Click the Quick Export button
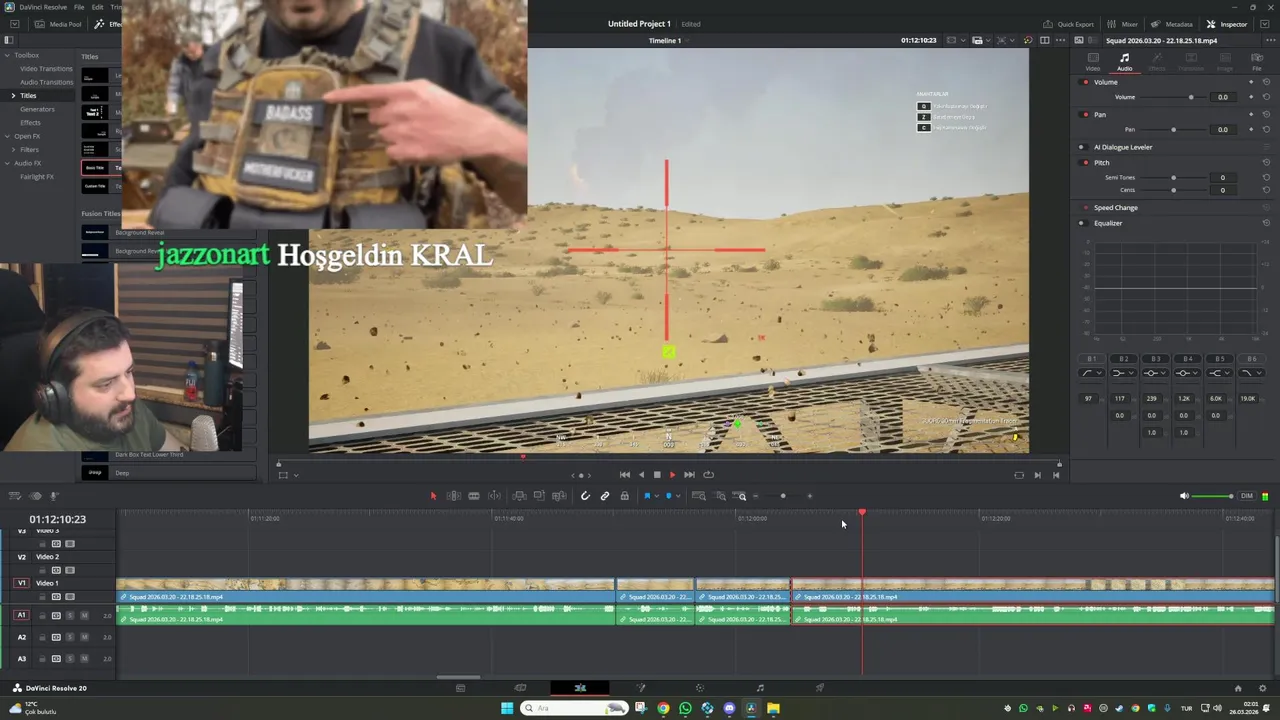Image resolution: width=1280 pixels, height=720 pixels. [1068, 24]
